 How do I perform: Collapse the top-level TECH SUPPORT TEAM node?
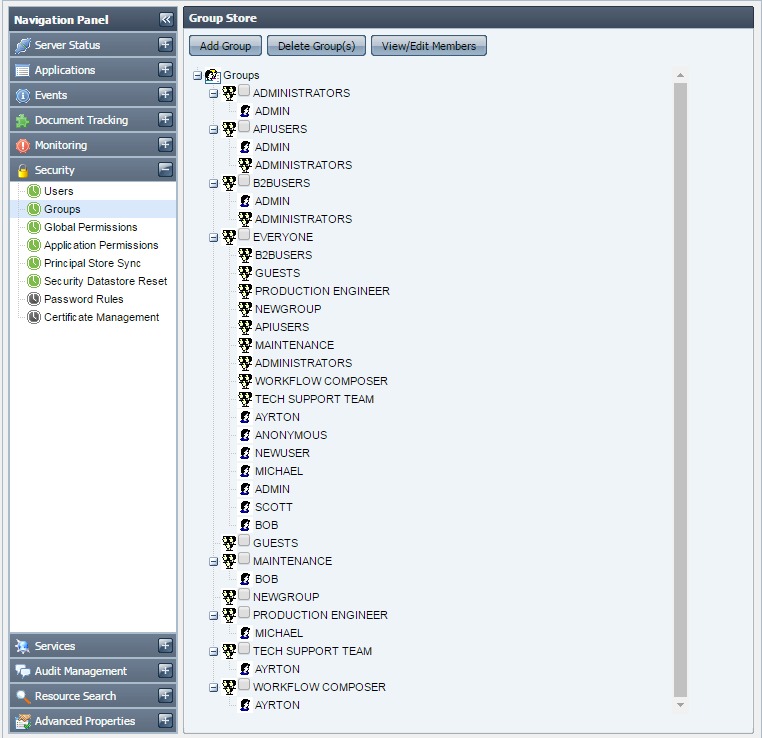[x=213, y=652]
